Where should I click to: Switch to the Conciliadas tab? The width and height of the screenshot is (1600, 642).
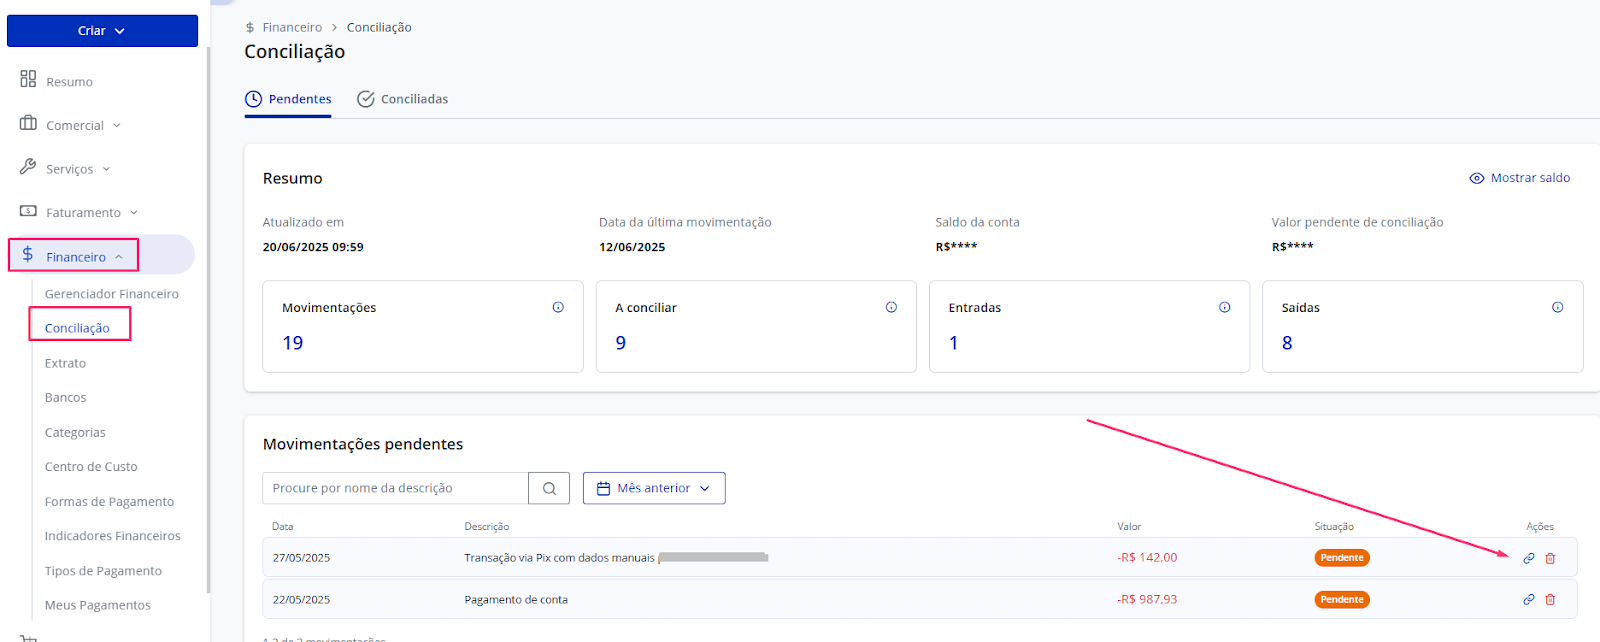tap(402, 99)
